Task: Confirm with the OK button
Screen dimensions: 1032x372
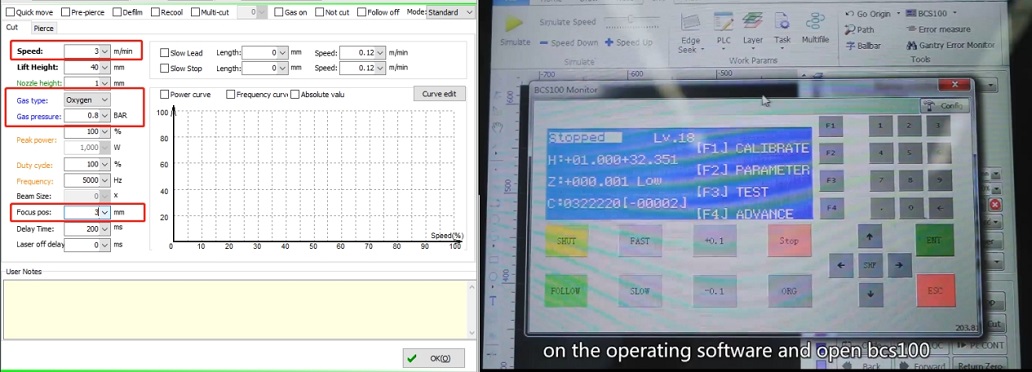Action: (x=434, y=358)
